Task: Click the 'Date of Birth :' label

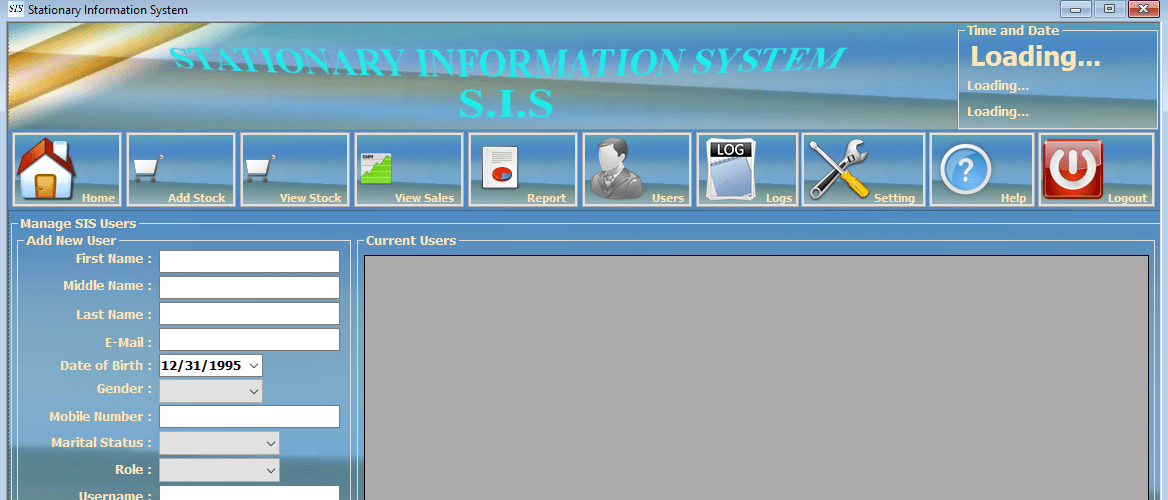Action: pos(106,365)
